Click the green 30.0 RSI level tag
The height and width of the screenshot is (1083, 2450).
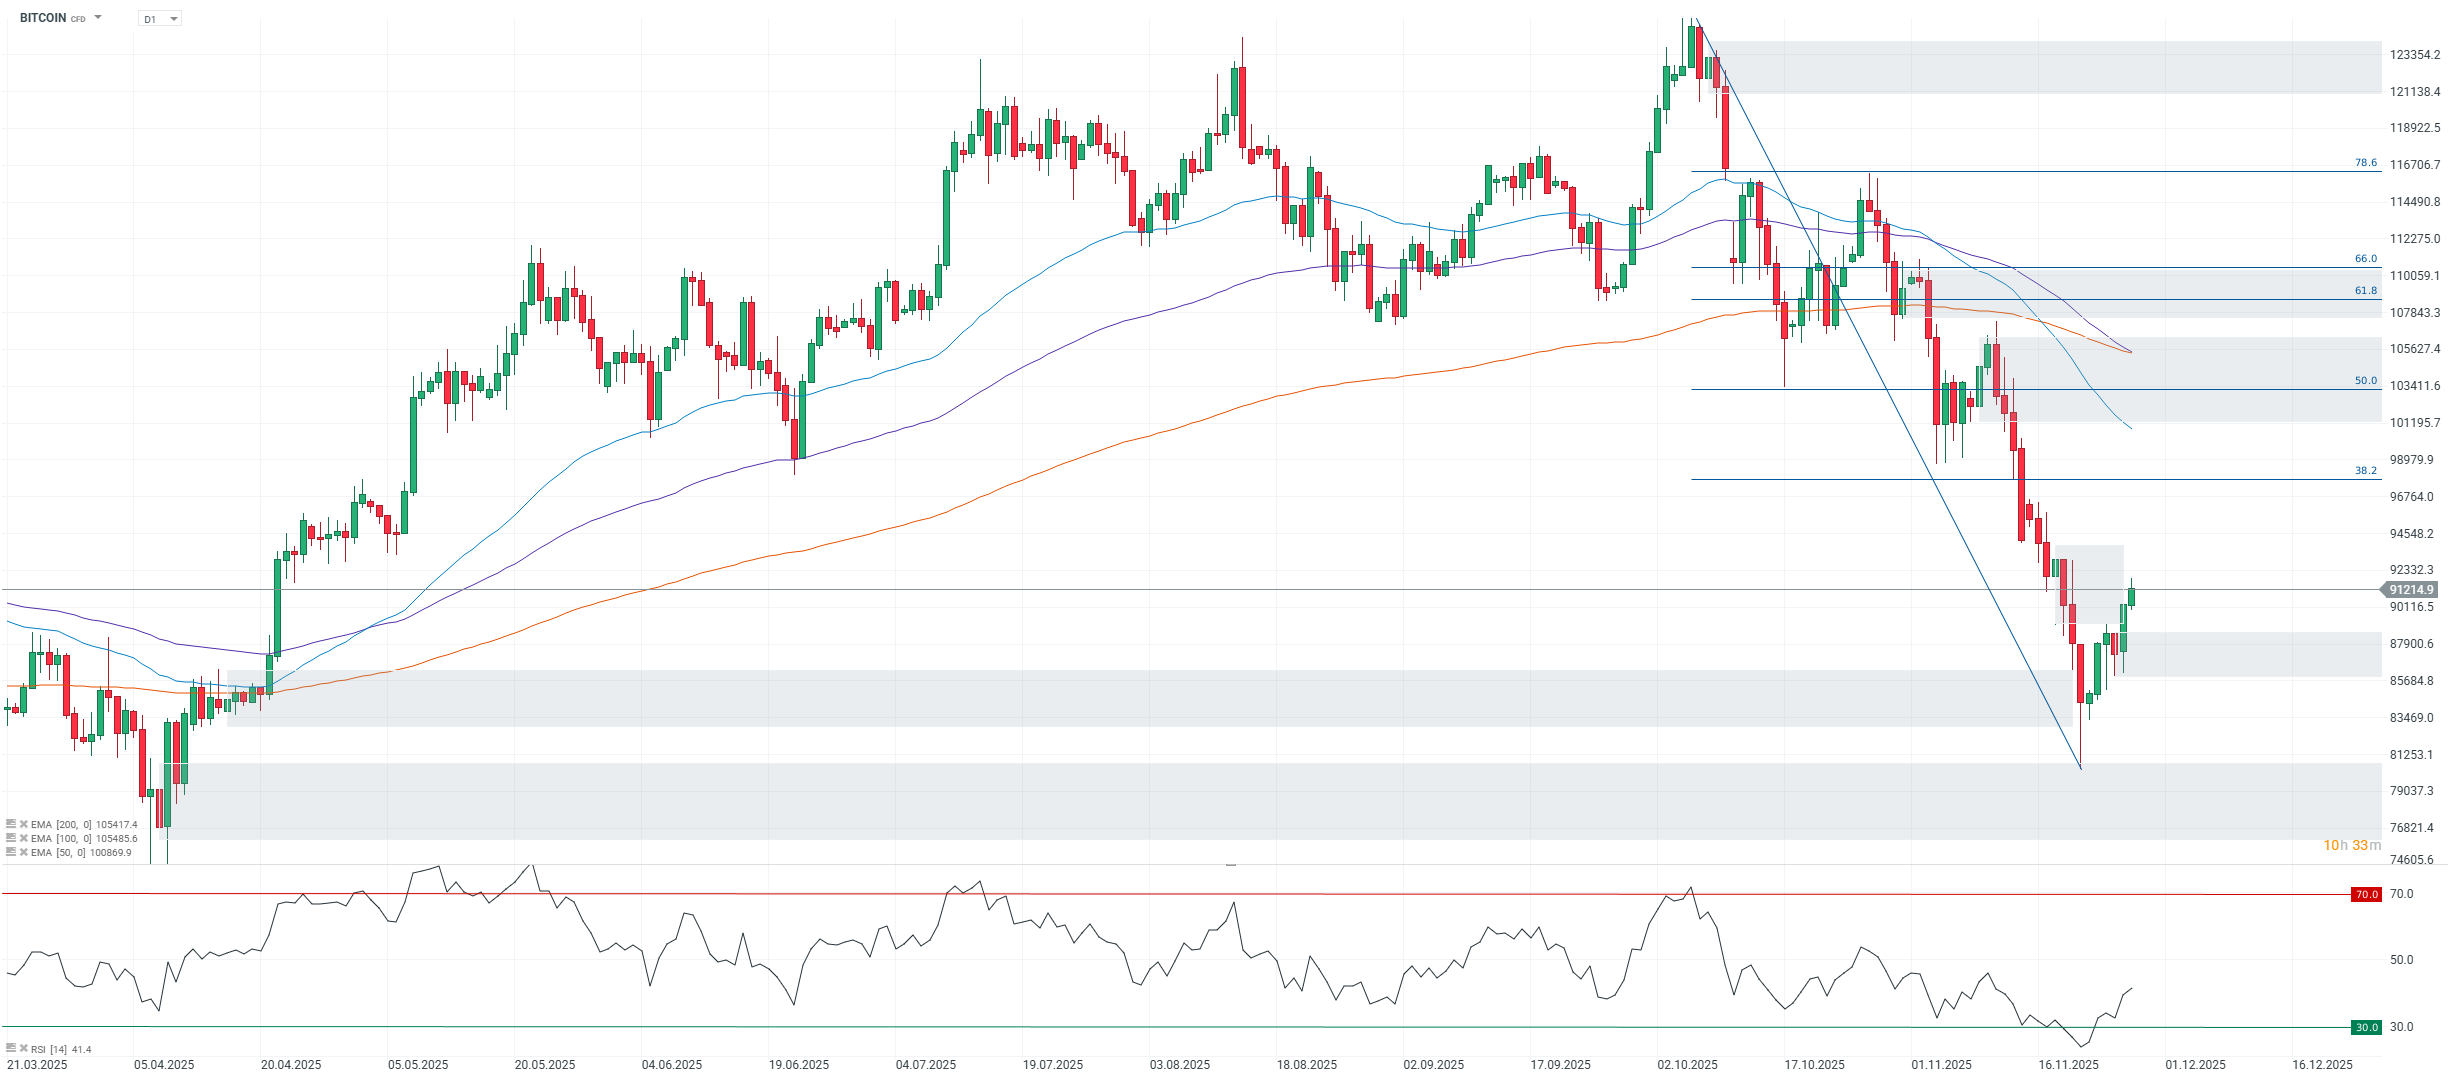tap(2366, 1027)
